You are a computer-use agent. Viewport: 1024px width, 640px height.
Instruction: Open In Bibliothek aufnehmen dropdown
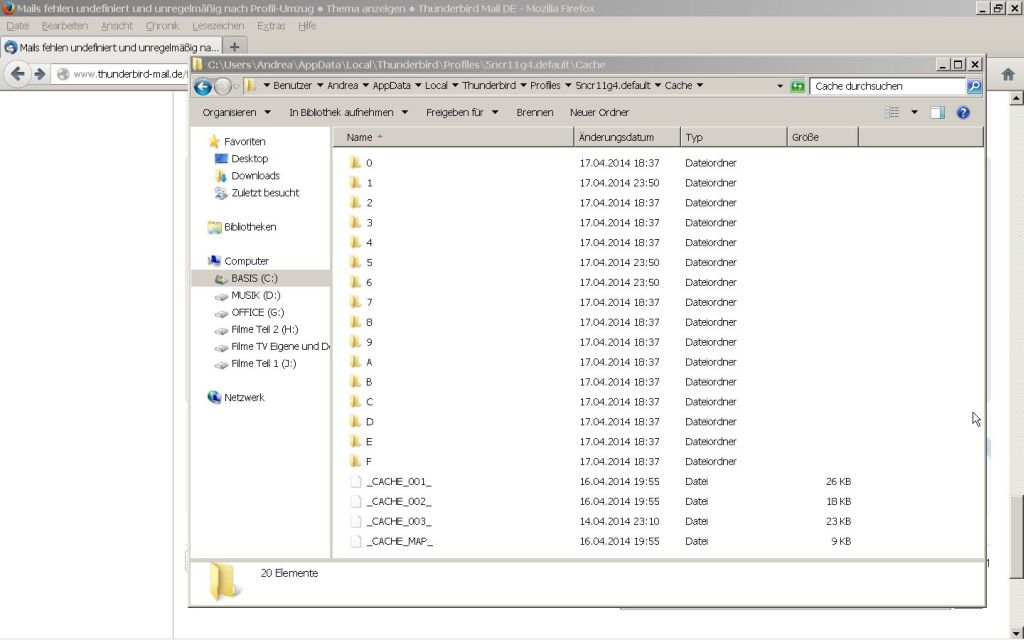click(x=349, y=113)
